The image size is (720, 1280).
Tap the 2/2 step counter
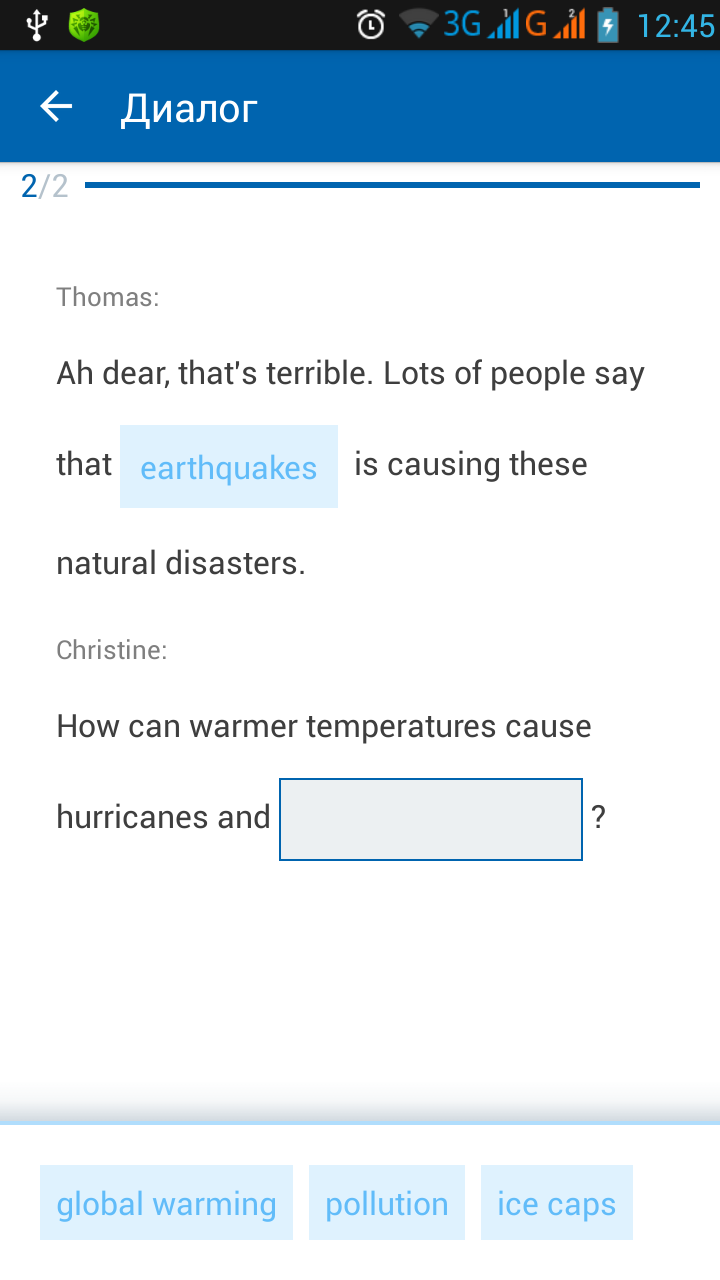pos(45,186)
